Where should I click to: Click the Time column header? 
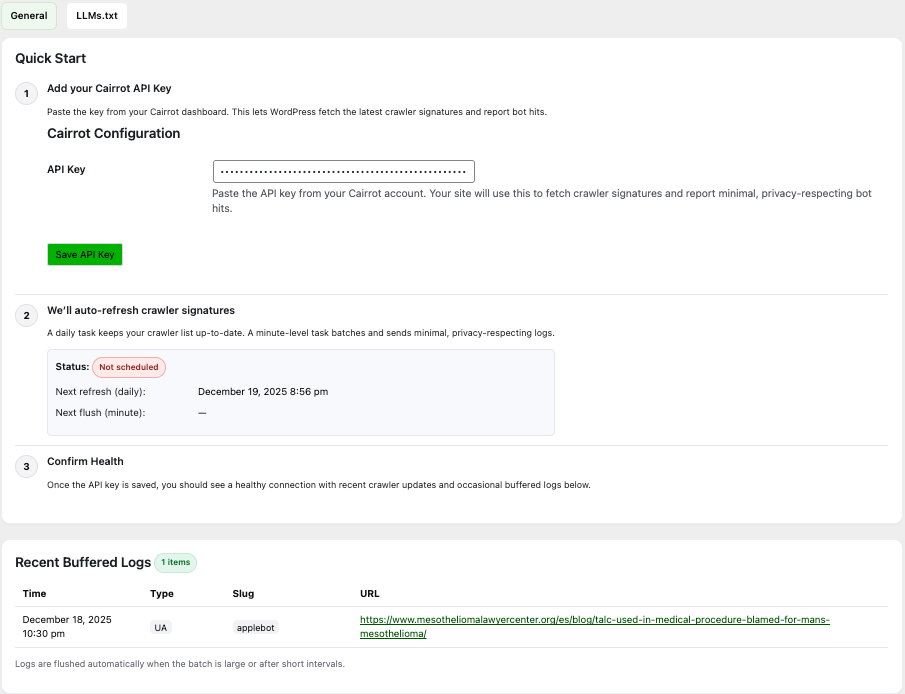coord(35,593)
